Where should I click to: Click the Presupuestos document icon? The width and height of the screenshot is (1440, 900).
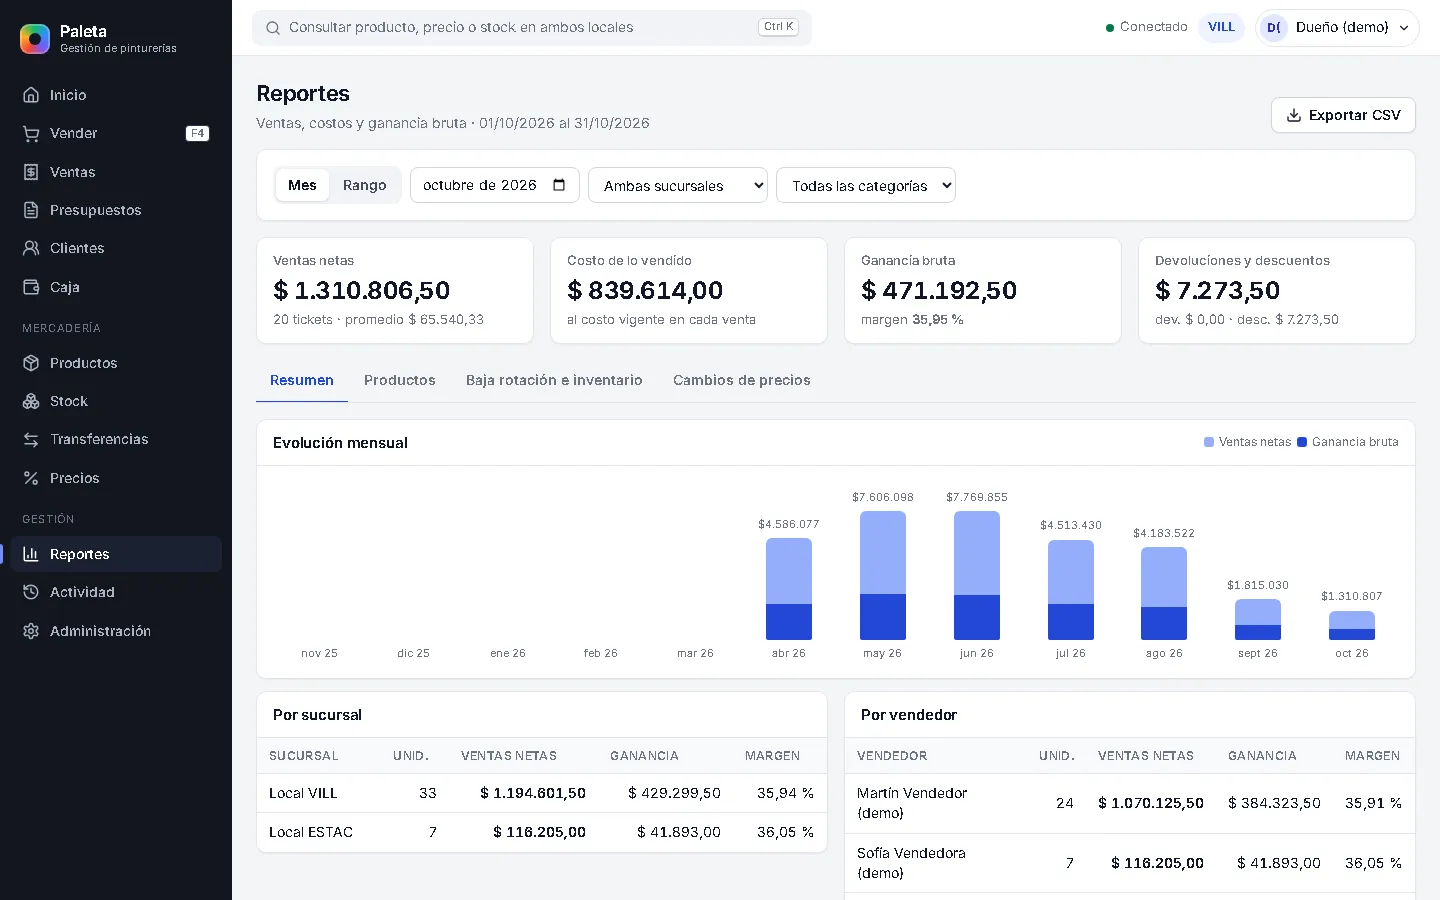pos(31,210)
